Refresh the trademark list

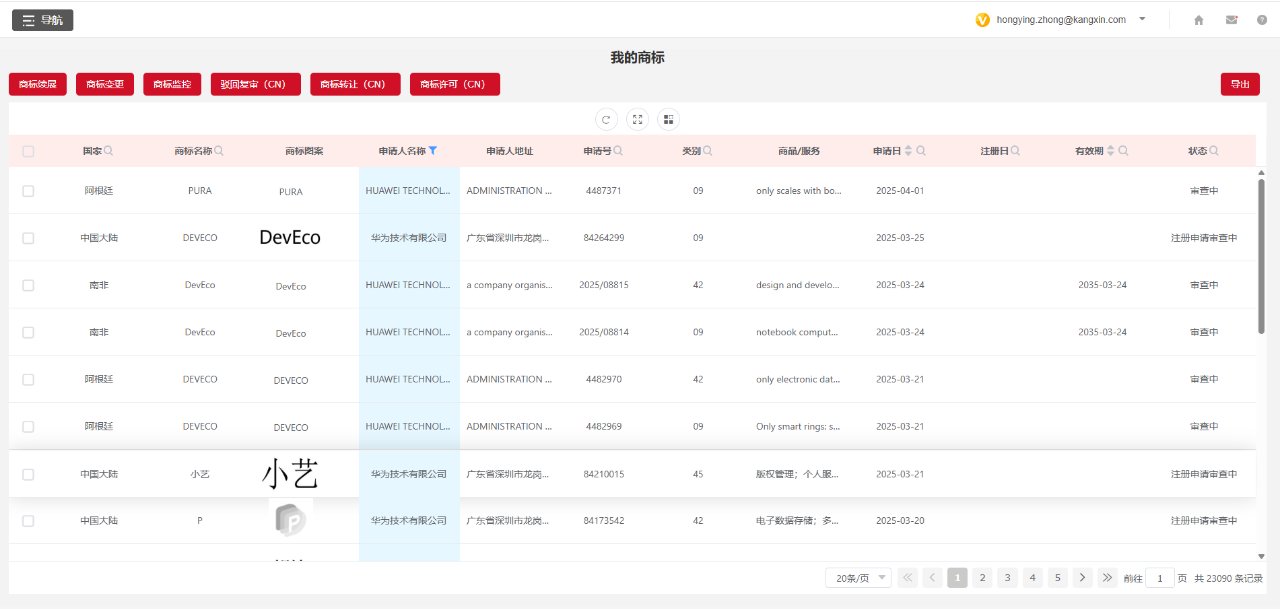[x=606, y=119]
